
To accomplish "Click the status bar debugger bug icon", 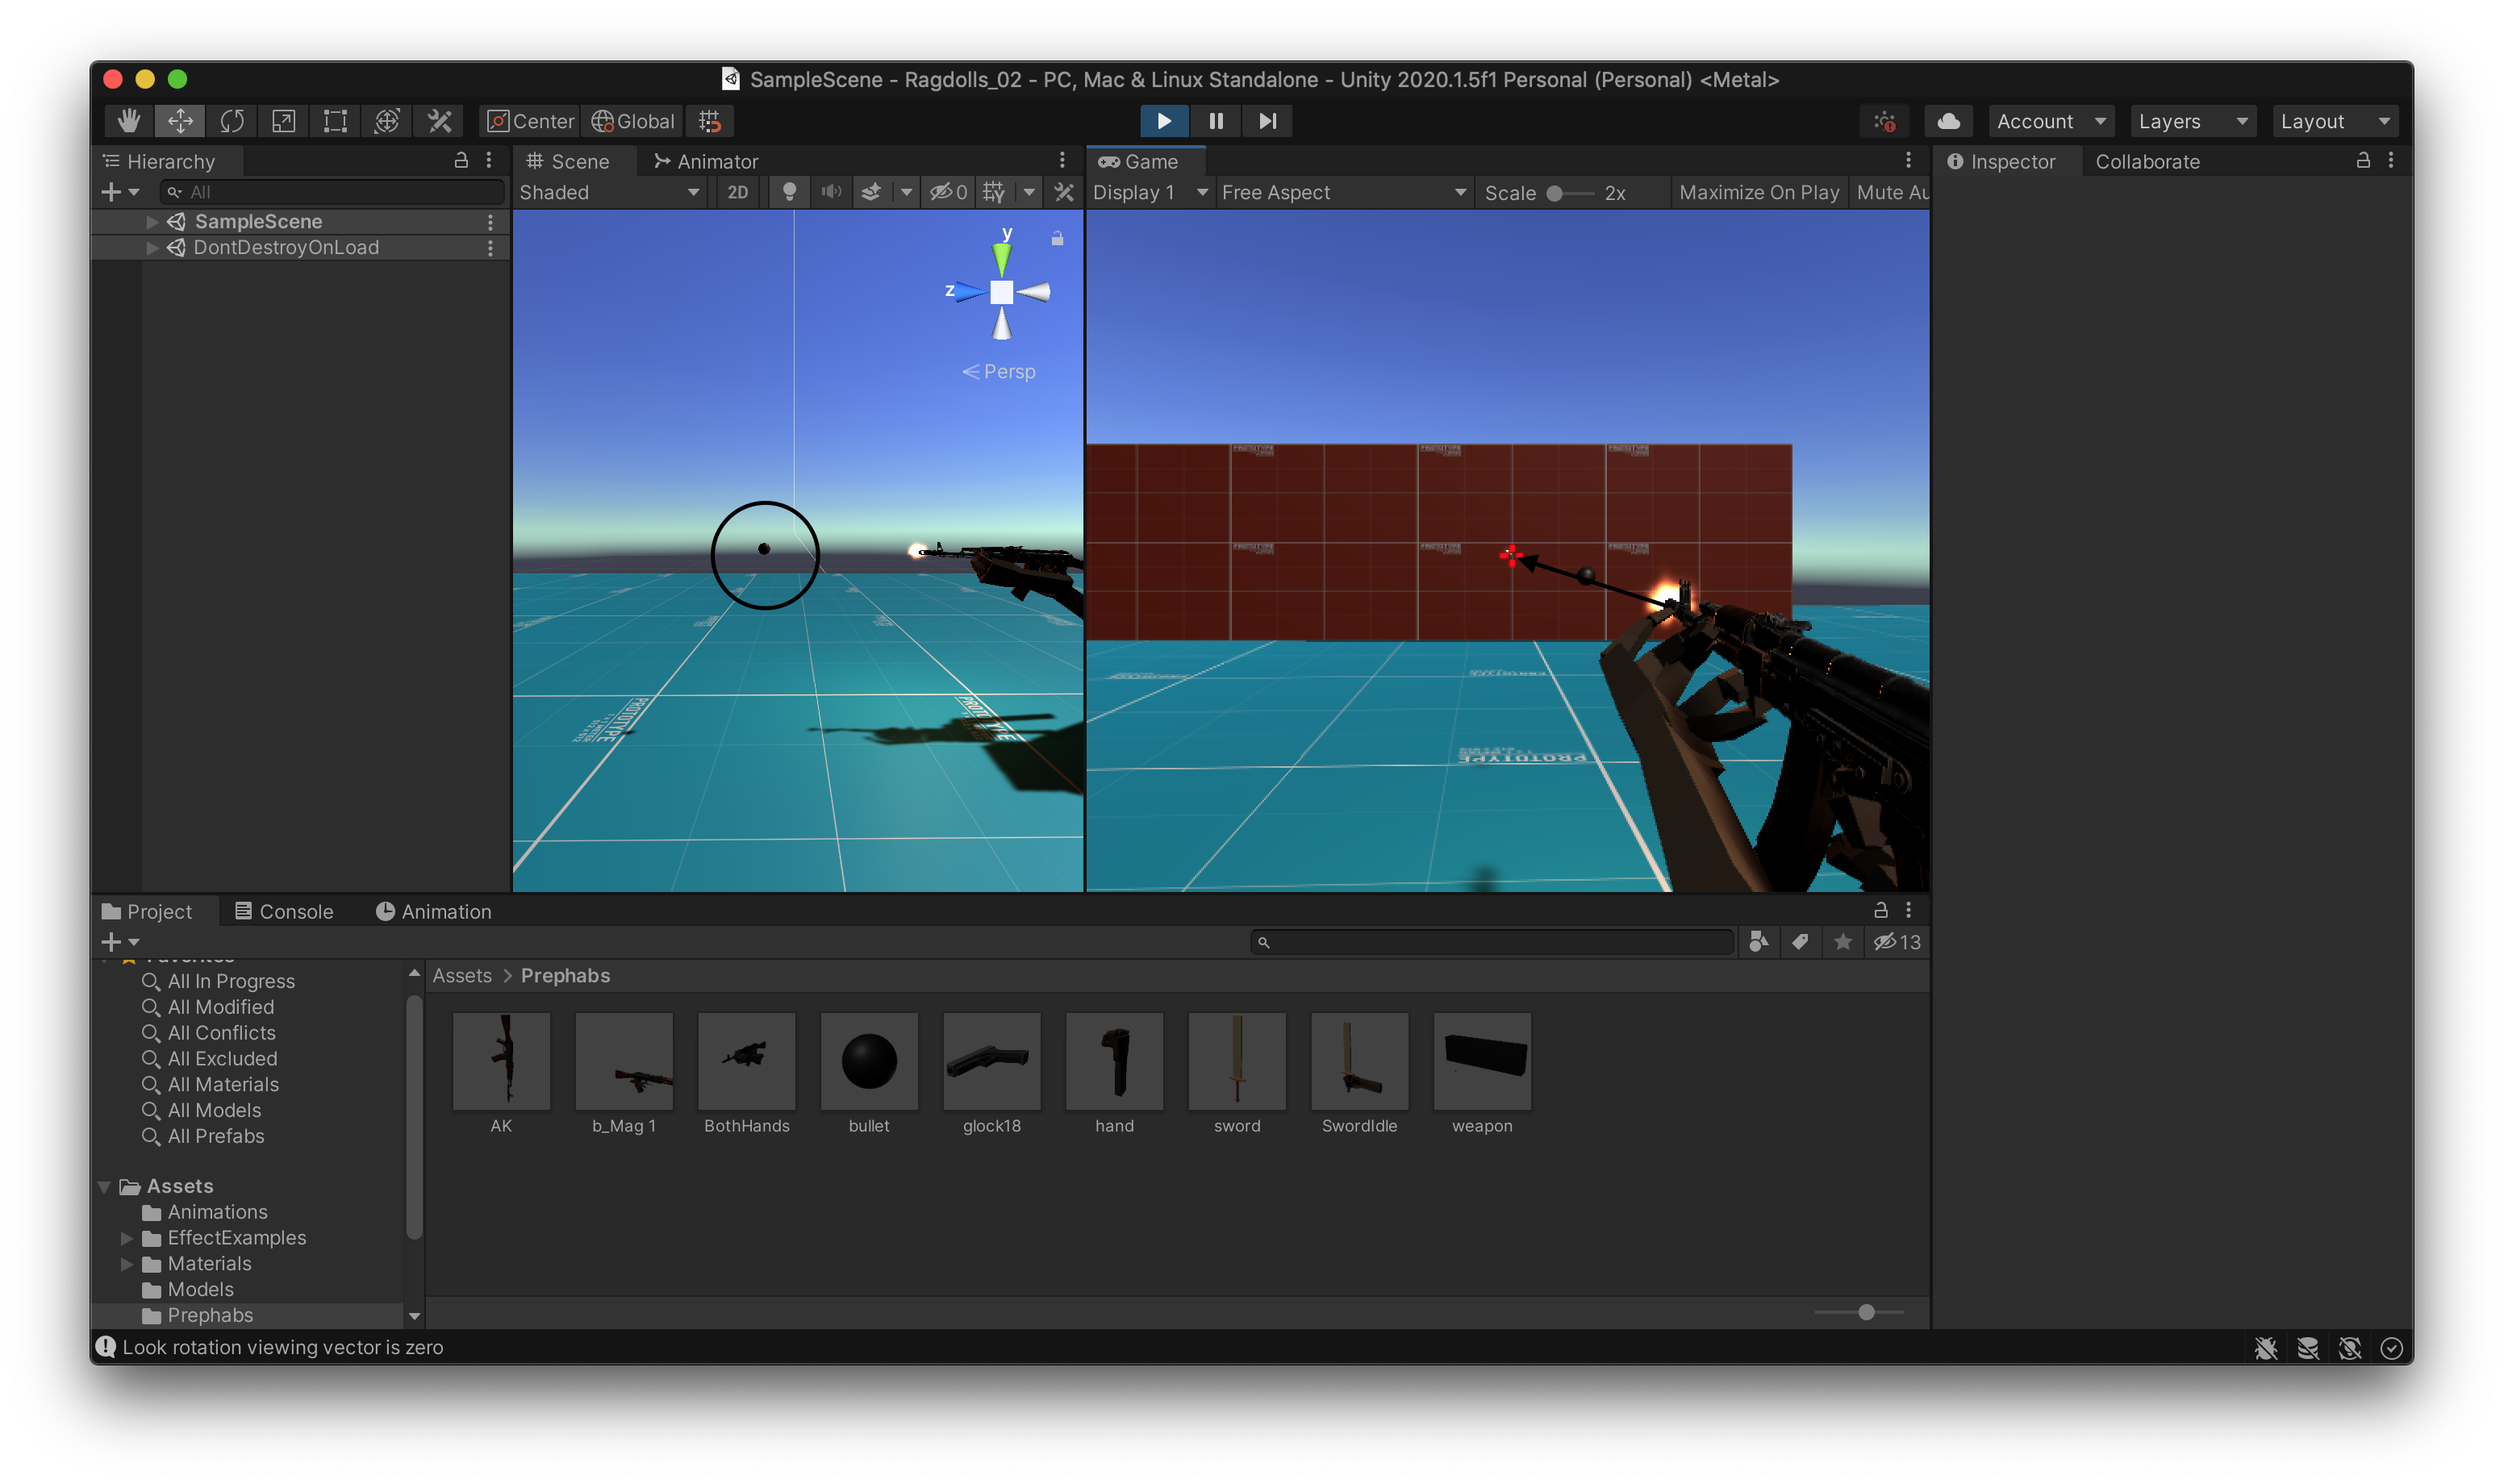I will [2266, 1348].
